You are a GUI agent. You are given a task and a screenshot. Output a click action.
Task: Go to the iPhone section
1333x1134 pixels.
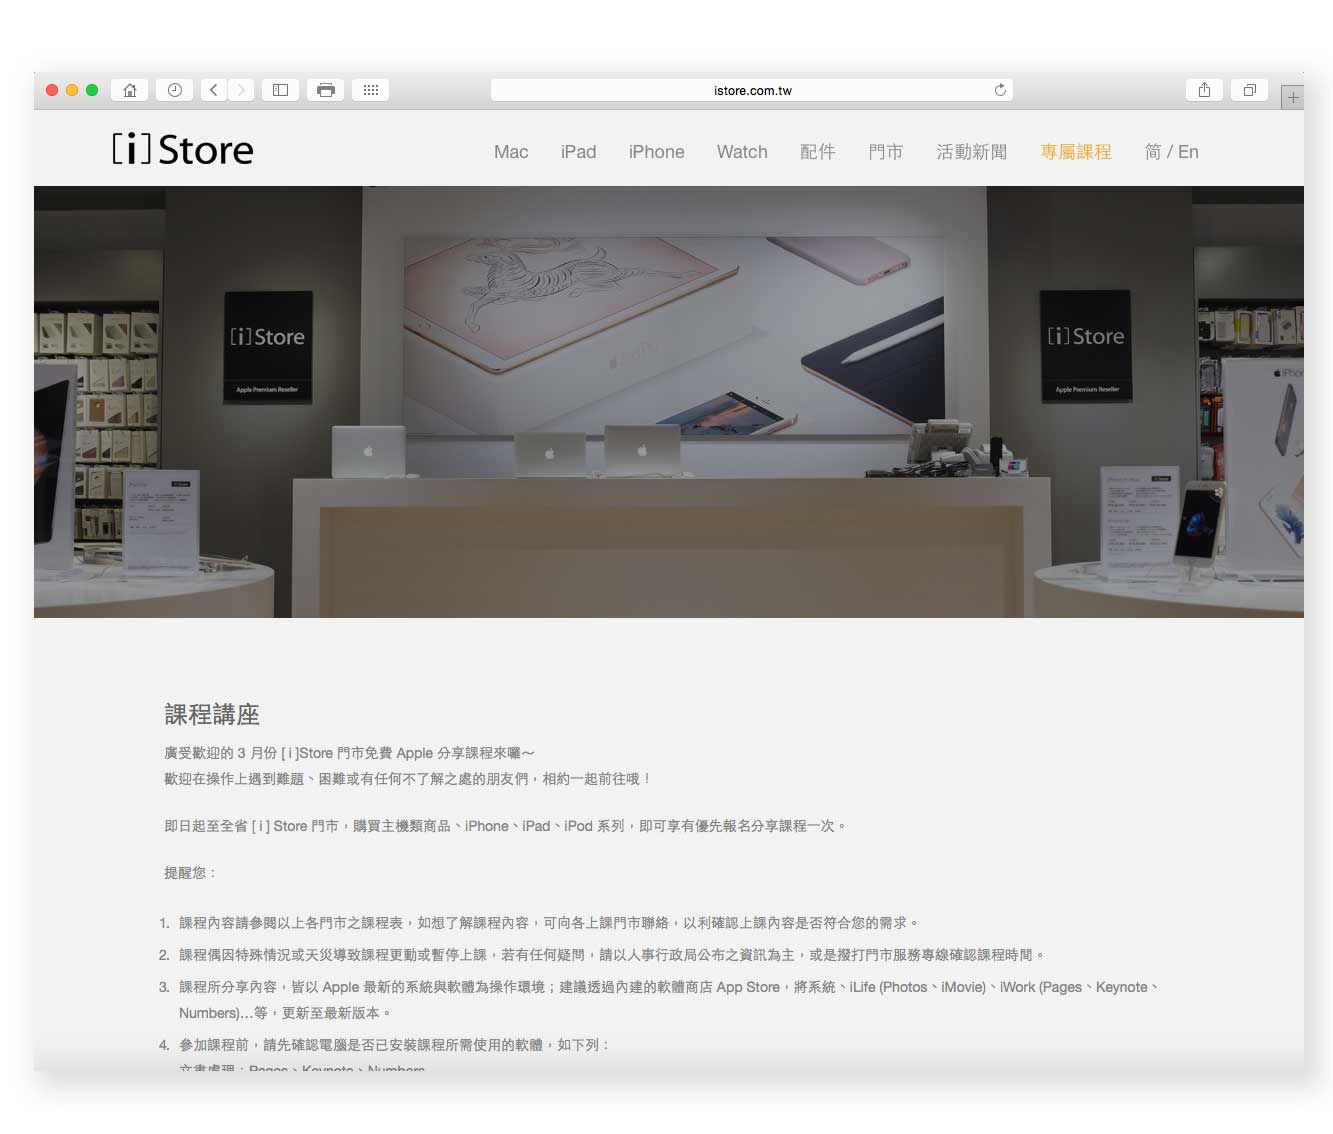click(656, 152)
